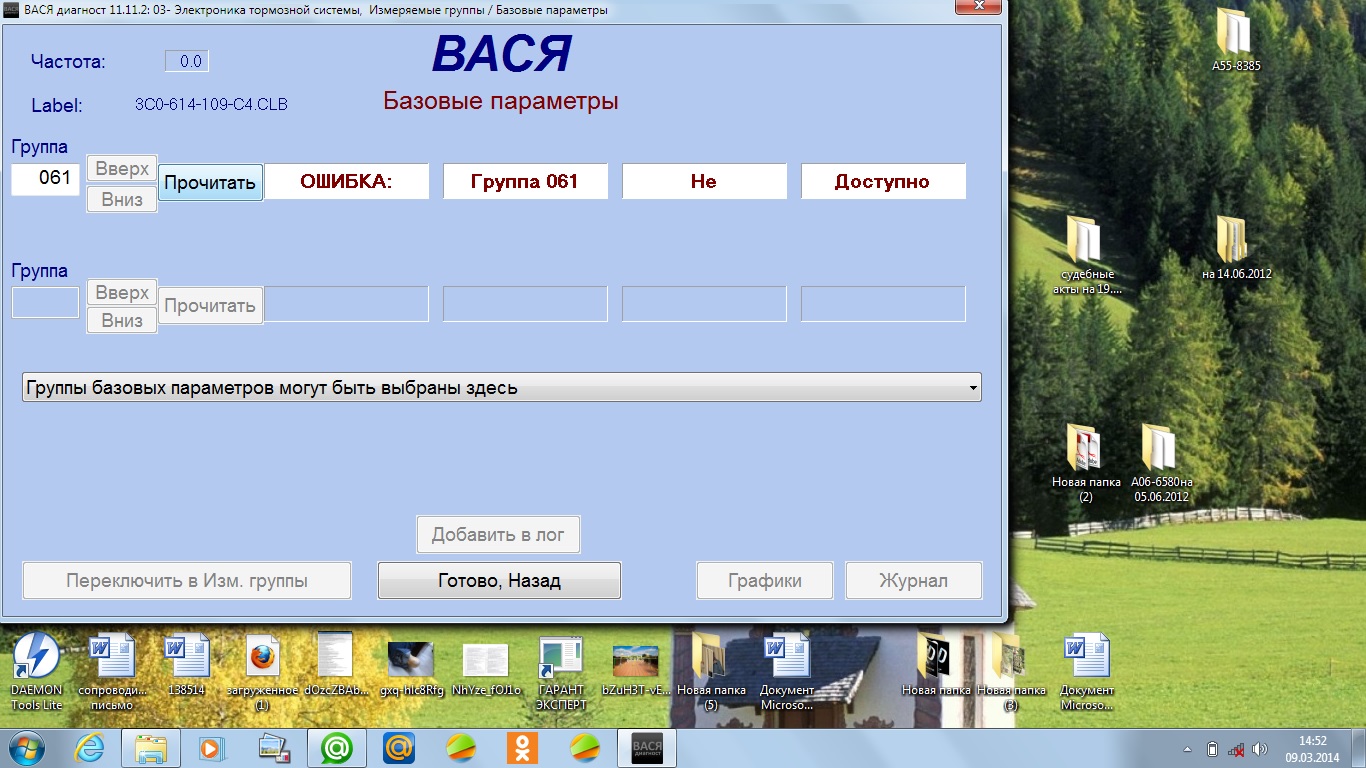
Task: Click the Windows Start button
Action: coord(27,748)
